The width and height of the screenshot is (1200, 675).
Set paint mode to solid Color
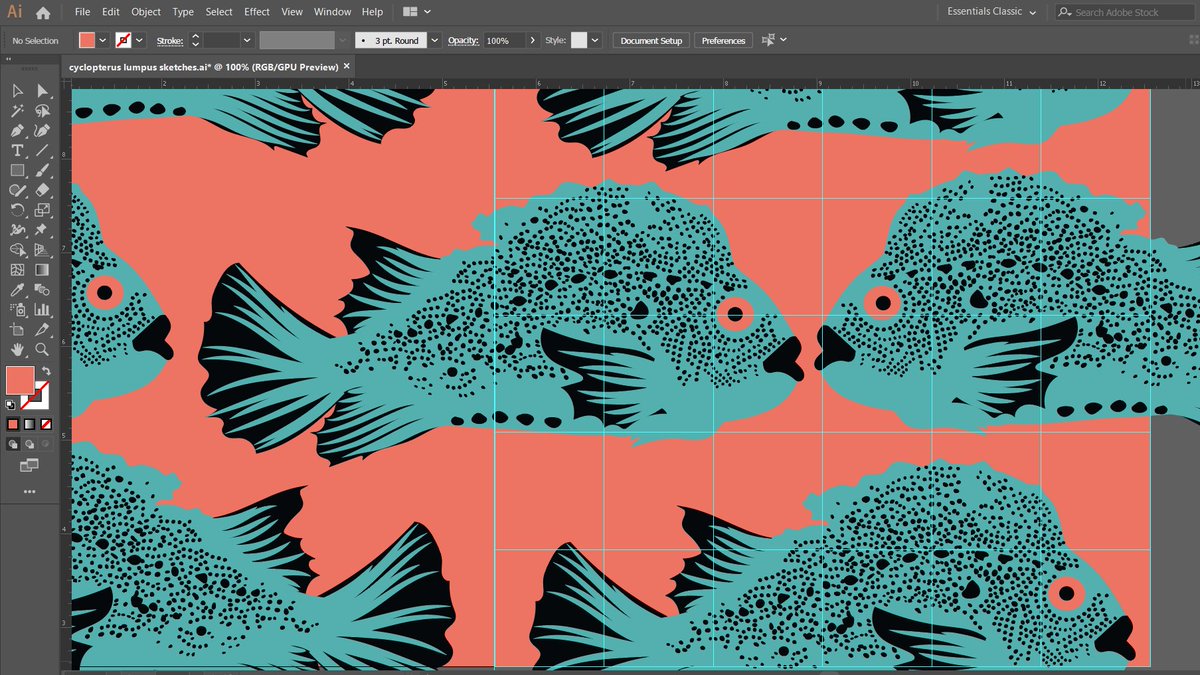[13, 424]
